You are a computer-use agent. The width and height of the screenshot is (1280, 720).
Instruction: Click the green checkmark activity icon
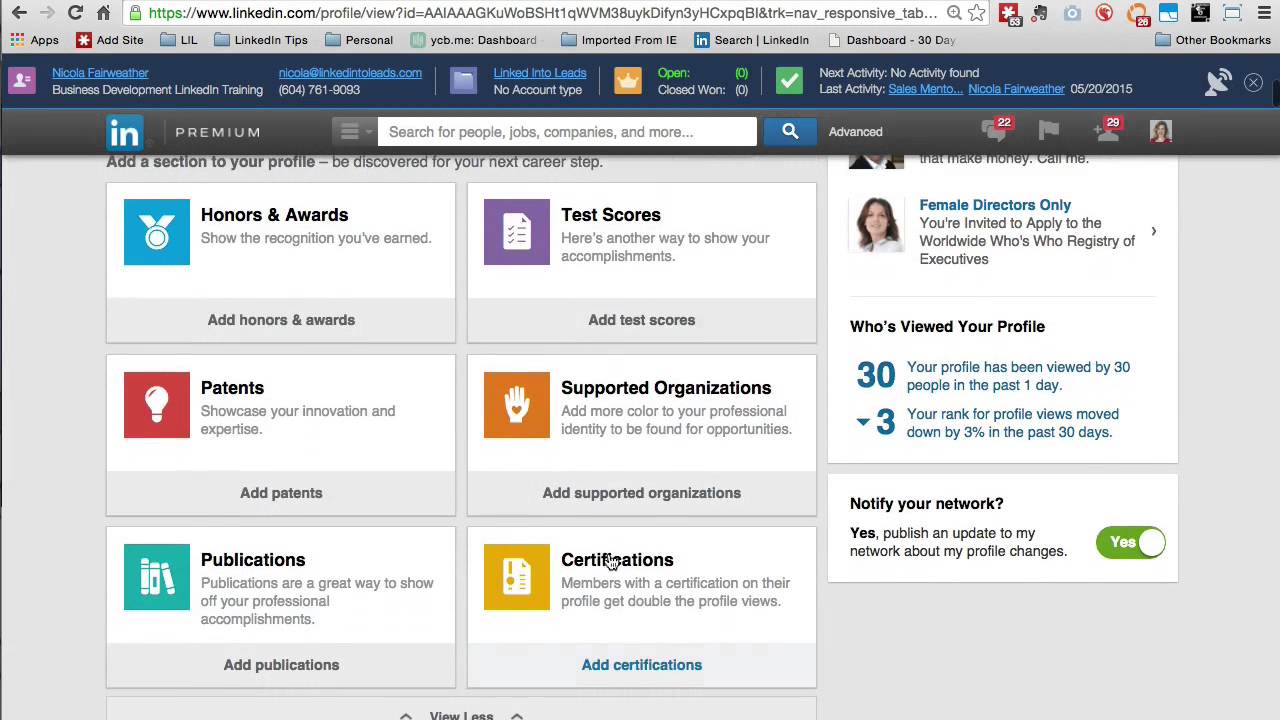point(789,81)
